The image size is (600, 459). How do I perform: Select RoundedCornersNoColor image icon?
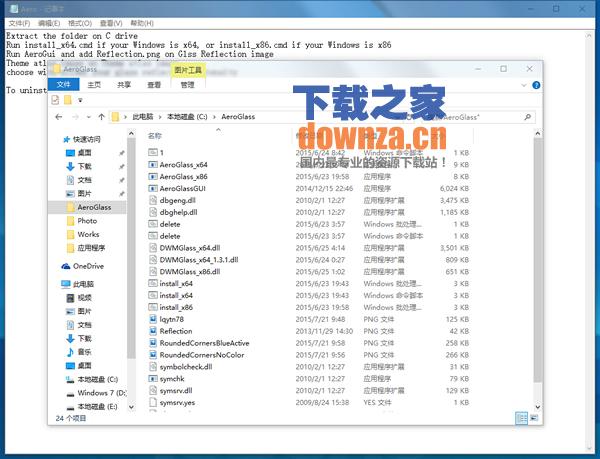pos(153,355)
